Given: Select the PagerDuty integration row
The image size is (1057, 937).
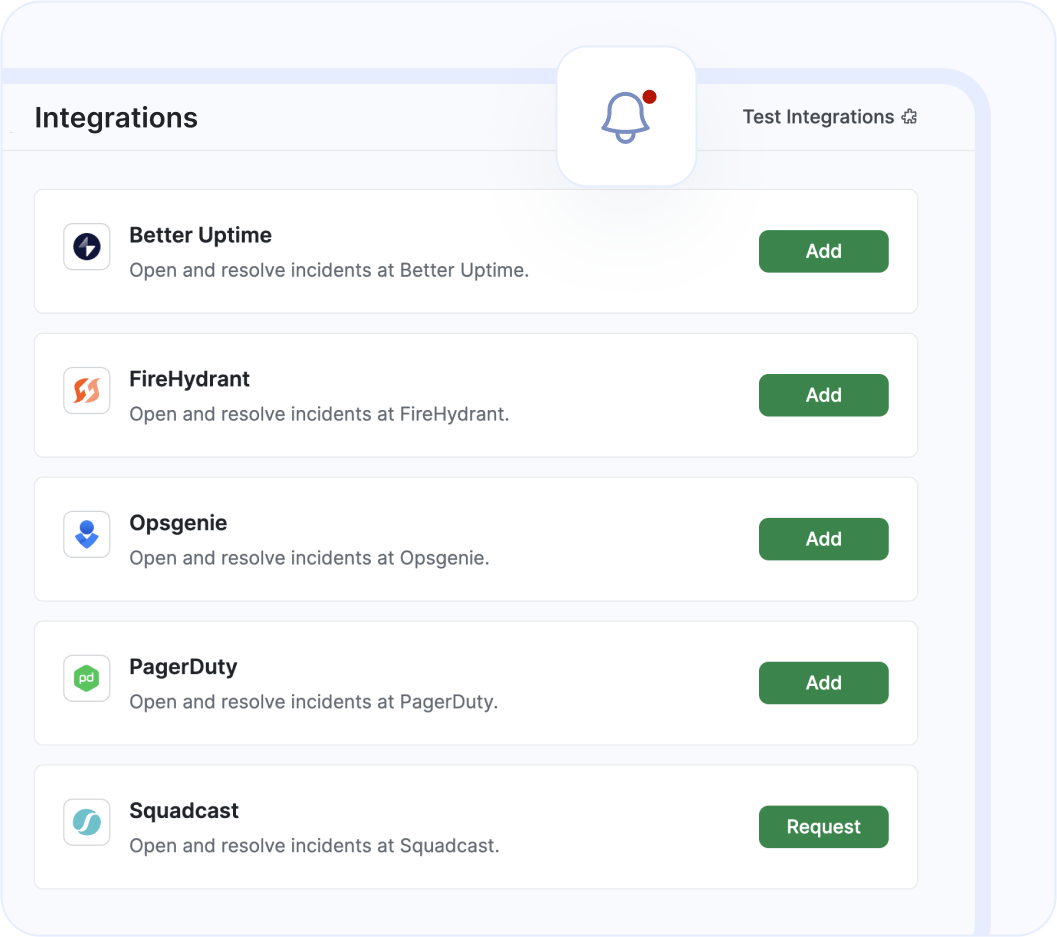Looking at the screenshot, I should tap(475, 682).
